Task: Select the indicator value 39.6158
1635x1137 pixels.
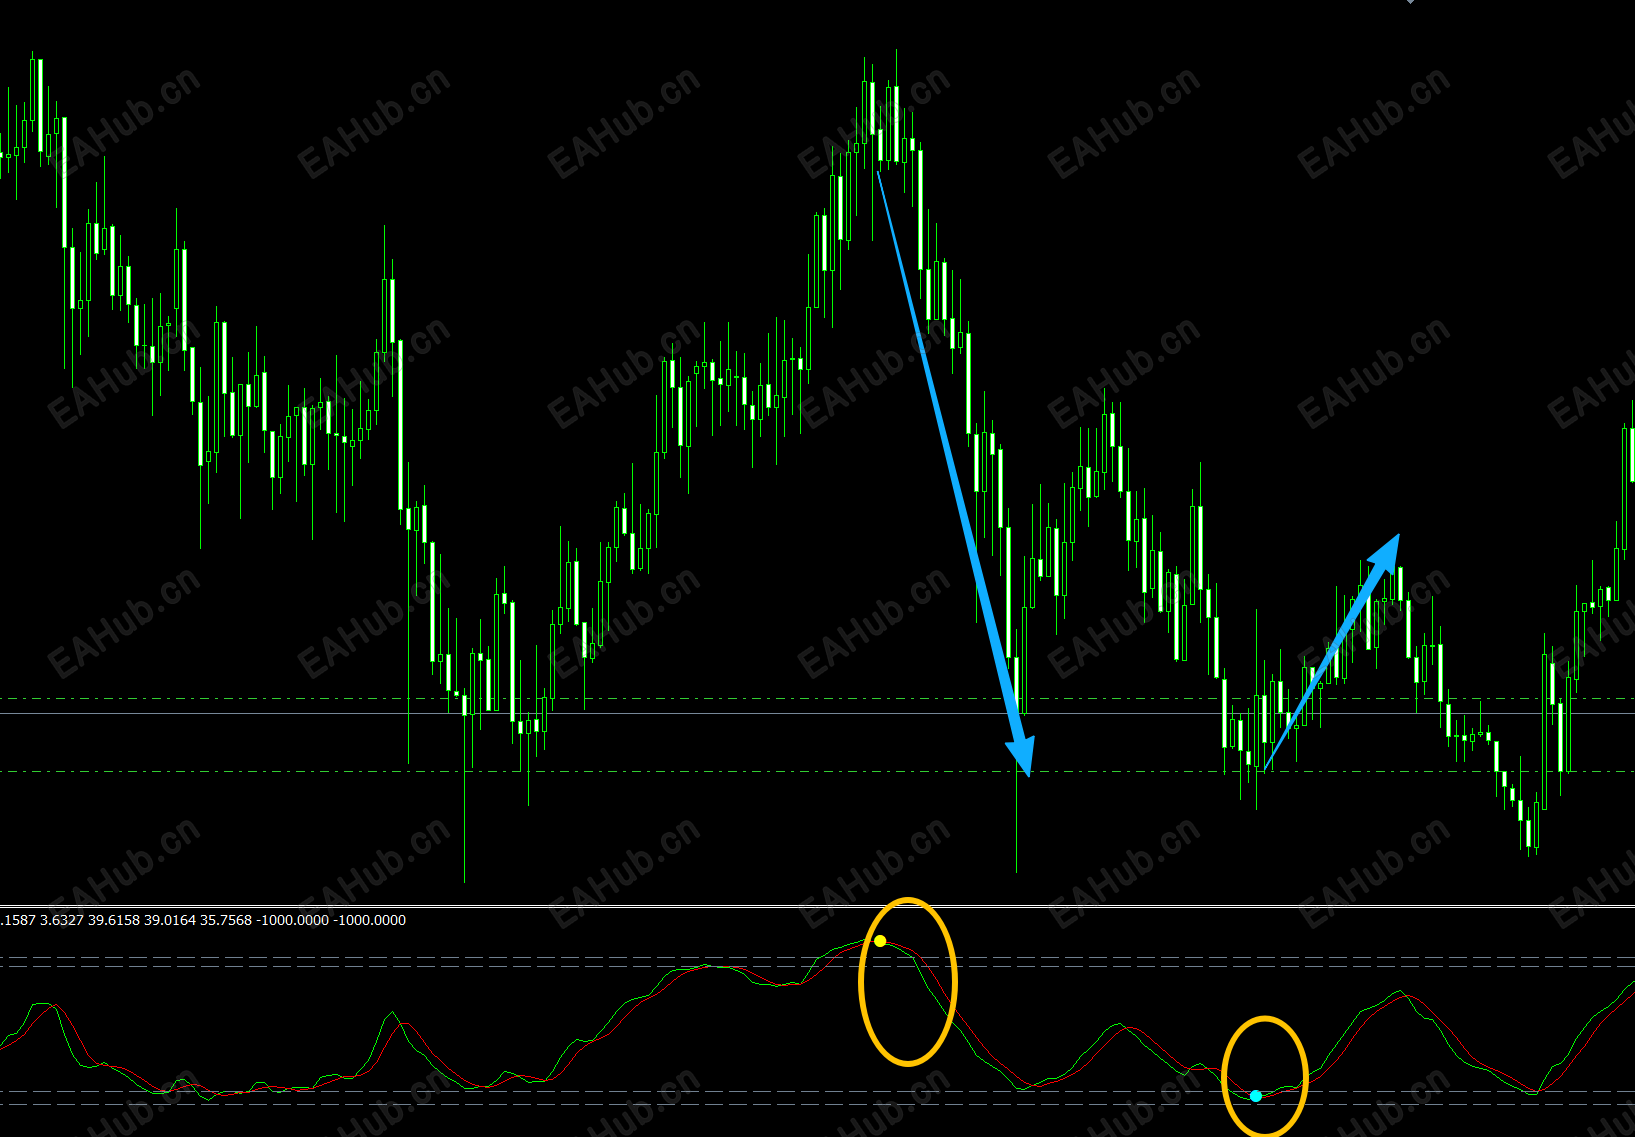Action: pyautogui.click(x=114, y=920)
